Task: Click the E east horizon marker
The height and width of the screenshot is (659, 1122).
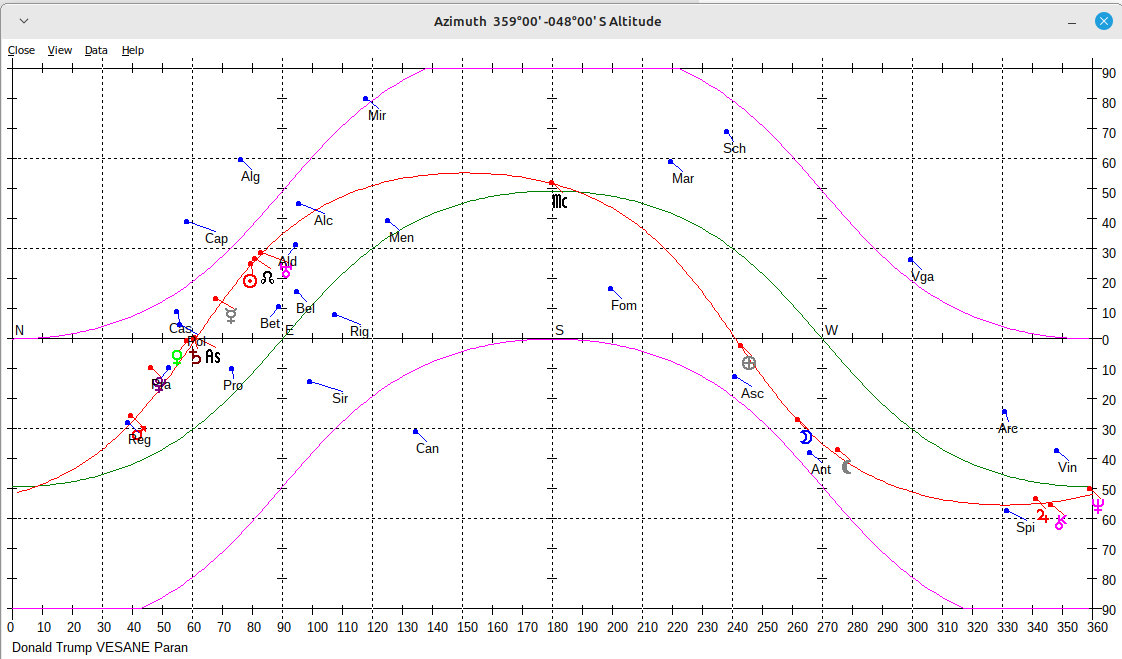Action: 289,331
